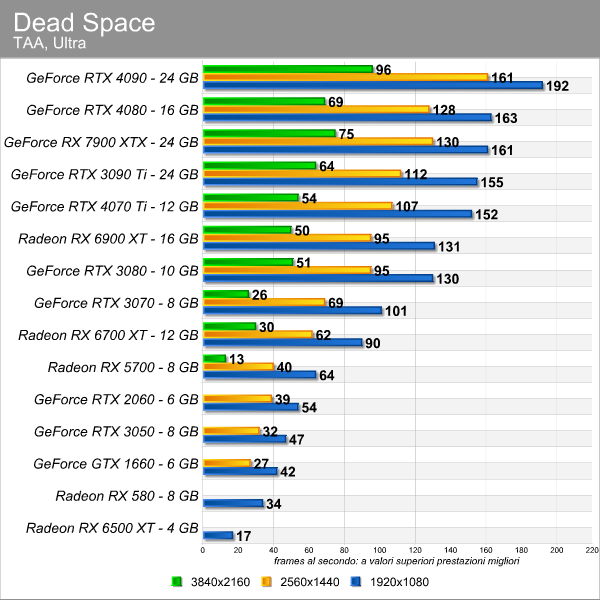Select the 1920x1080 legend label
Screen dimensions: 600x600
[399, 582]
